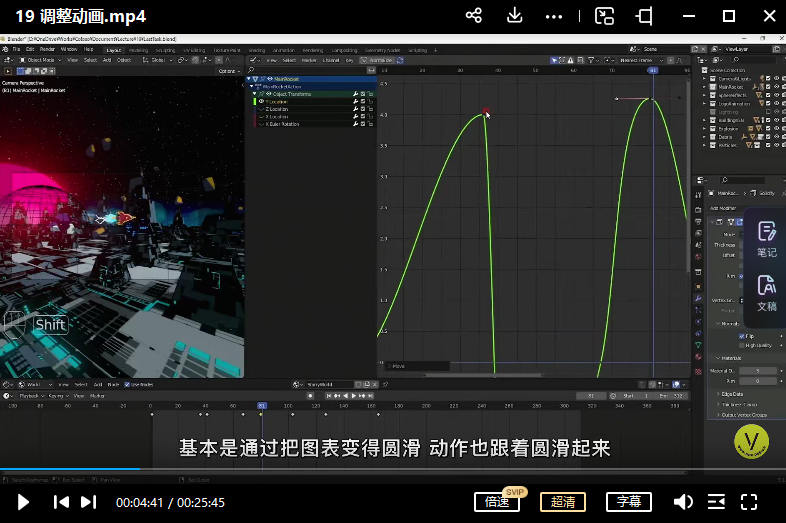Open the 笔记 notes panel
Screen dimensions: 786x523
tap(766, 238)
